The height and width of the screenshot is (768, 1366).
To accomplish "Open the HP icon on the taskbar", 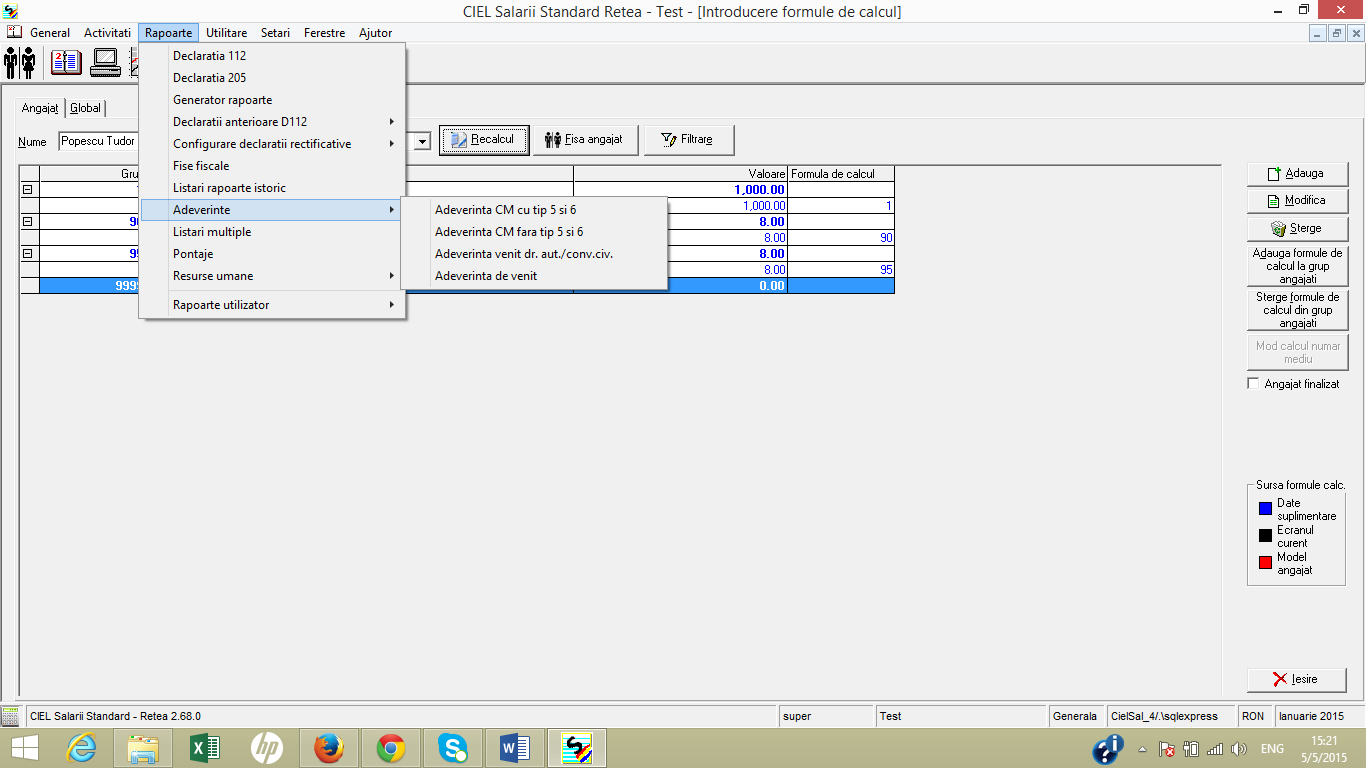I will [x=267, y=748].
